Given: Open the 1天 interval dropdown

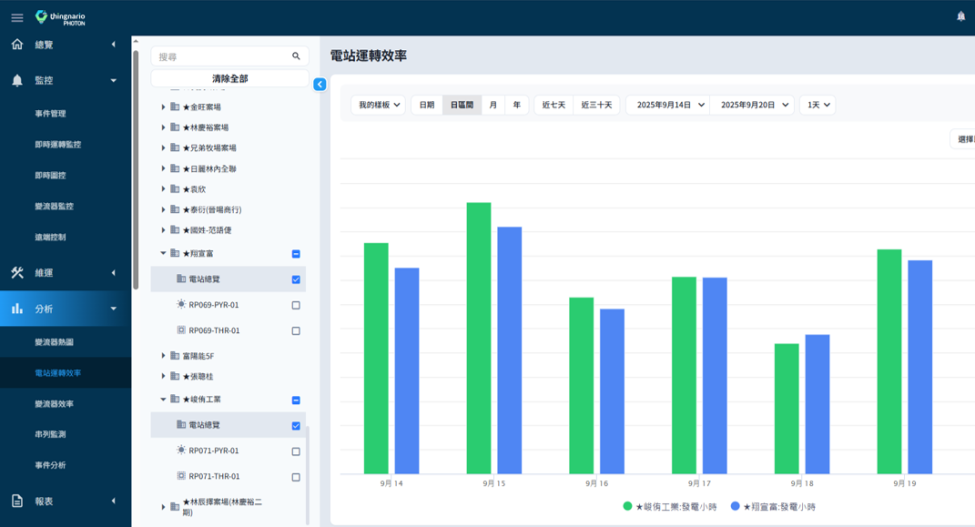Looking at the screenshot, I should [817, 105].
